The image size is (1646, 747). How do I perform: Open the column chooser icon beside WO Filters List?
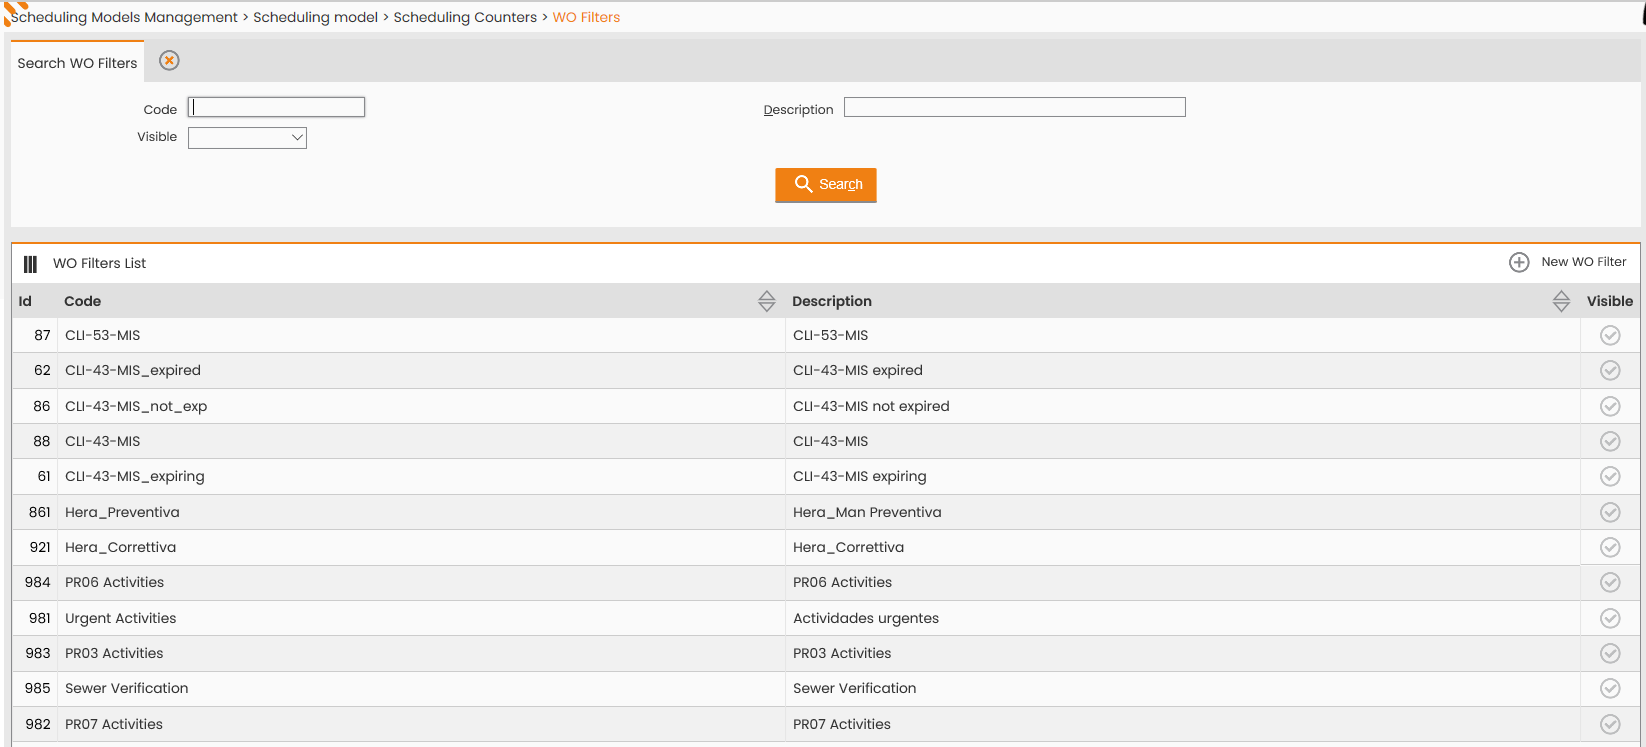click(x=31, y=264)
